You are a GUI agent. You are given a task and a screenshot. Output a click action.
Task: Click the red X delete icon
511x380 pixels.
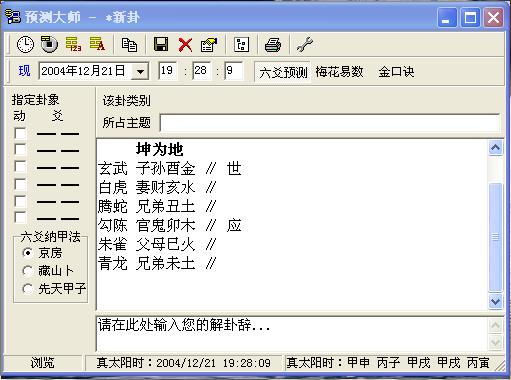coord(185,45)
